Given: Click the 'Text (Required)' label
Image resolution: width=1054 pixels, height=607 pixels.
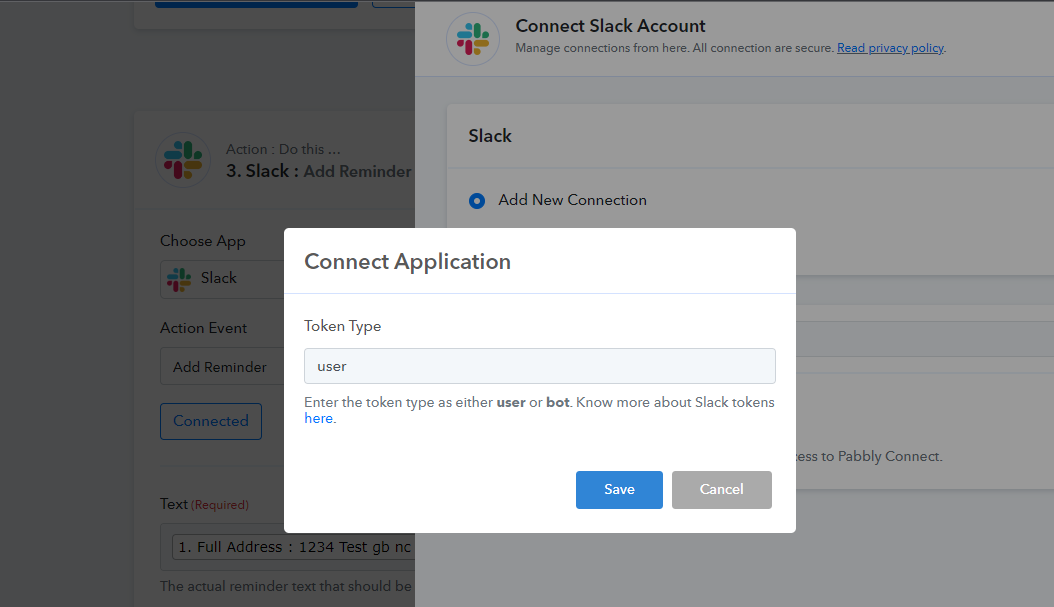Looking at the screenshot, I should 204,504.
